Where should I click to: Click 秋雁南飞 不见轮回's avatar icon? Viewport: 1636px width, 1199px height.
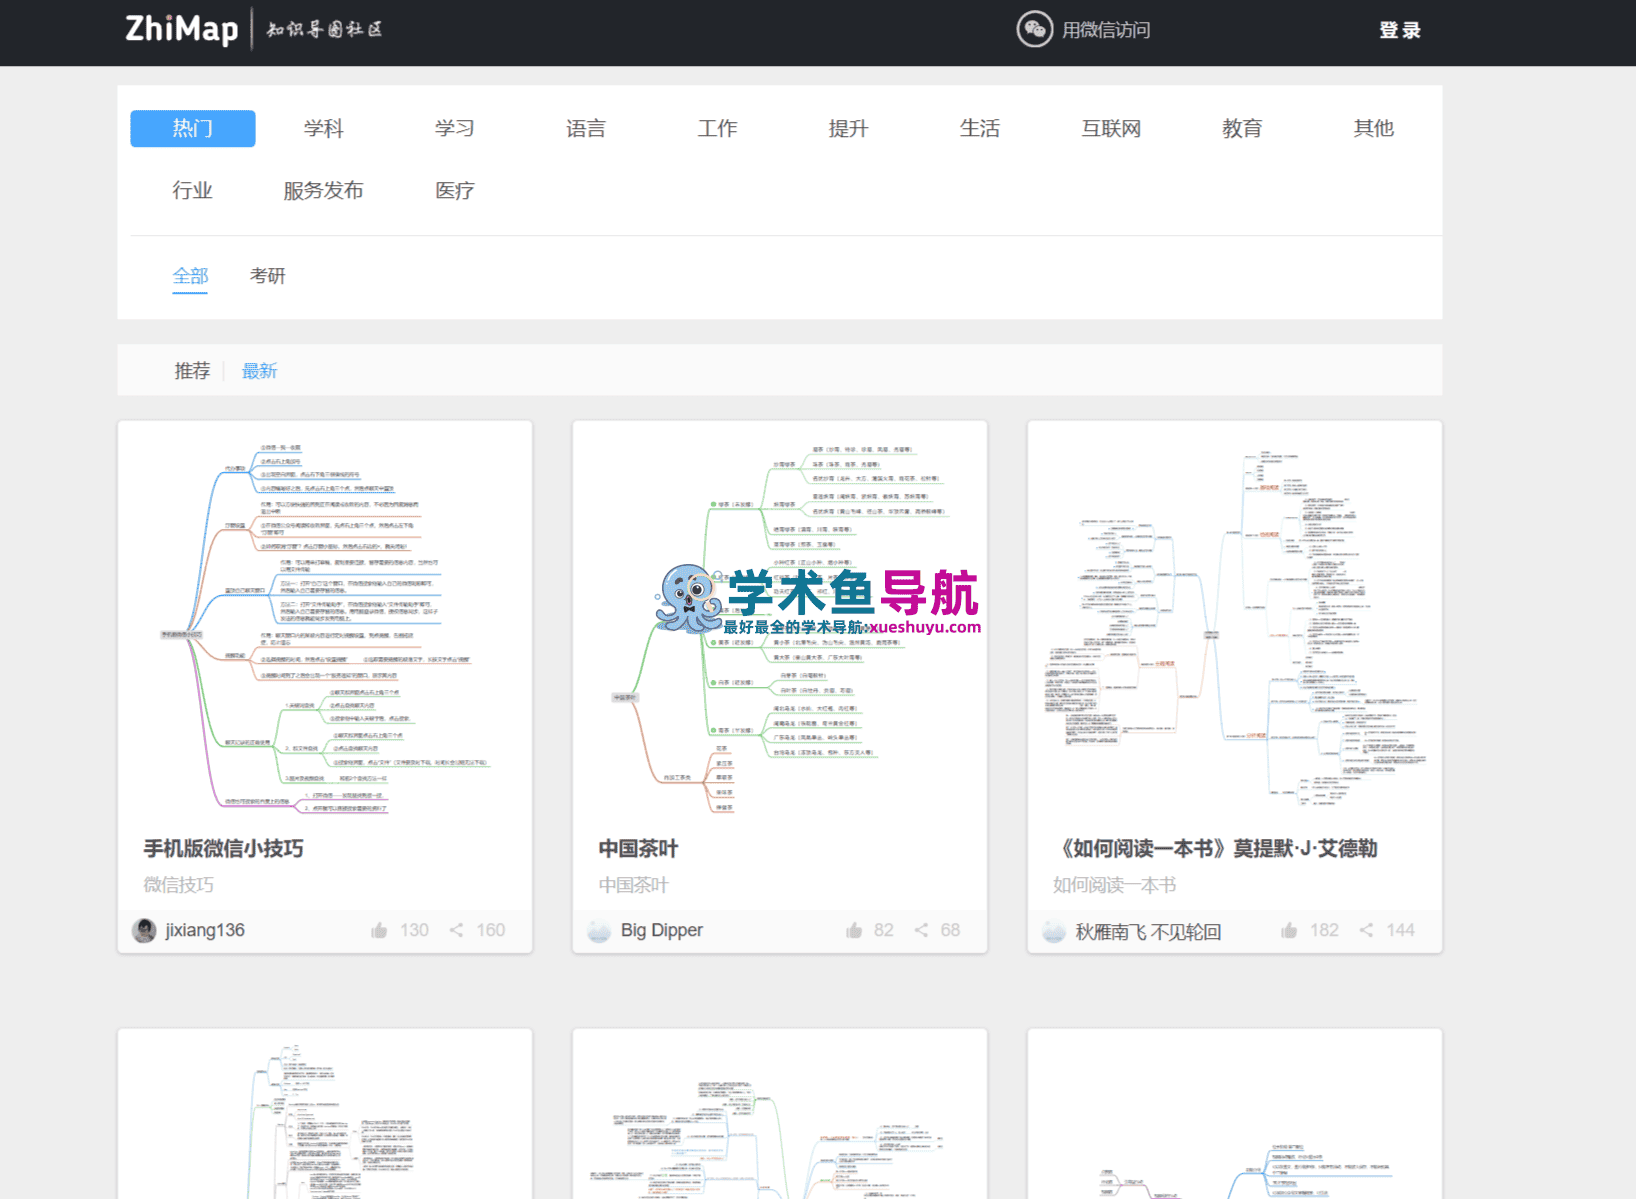click(x=1054, y=931)
